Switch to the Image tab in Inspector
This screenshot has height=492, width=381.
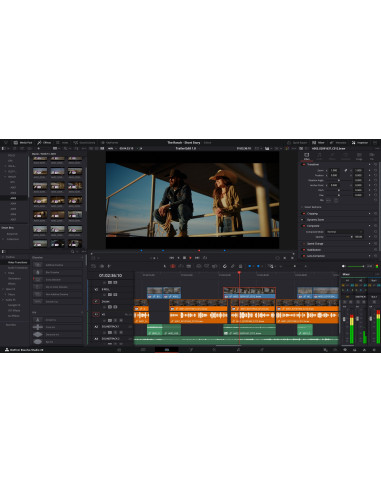coord(359,157)
